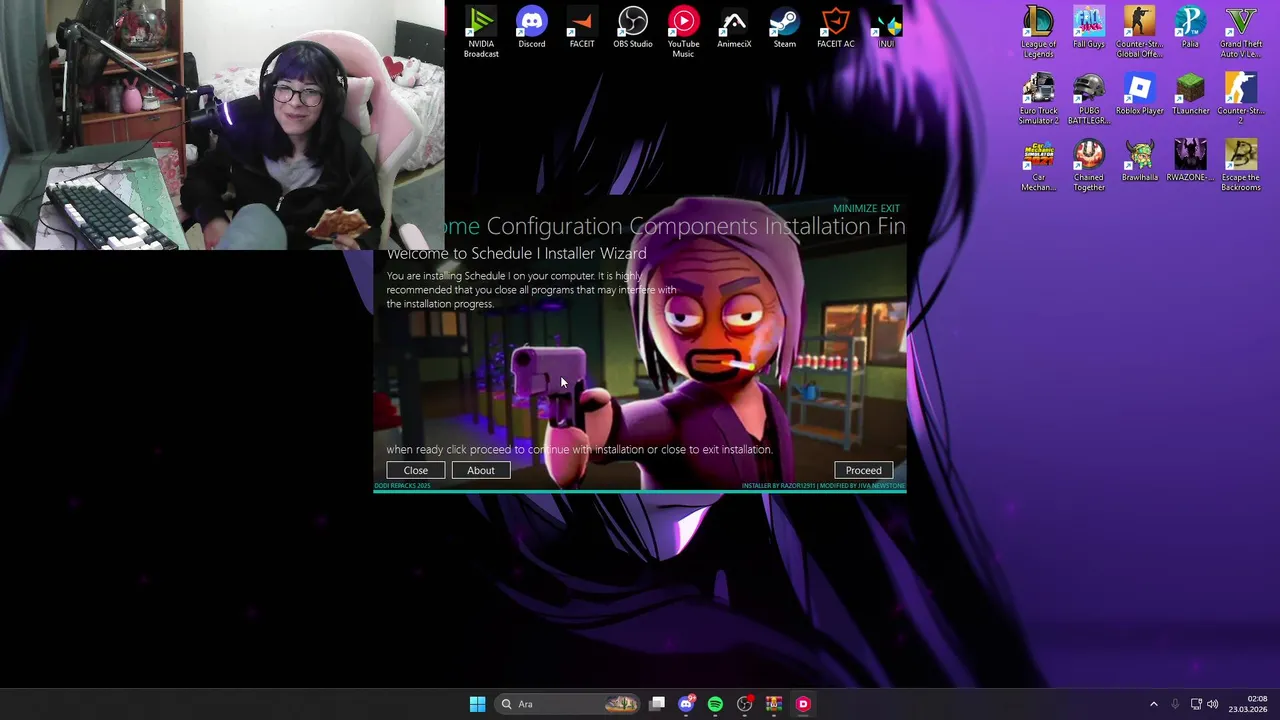This screenshot has width=1280, height=720.
Task: Open OBS Studio desktop shortcut
Action: pyautogui.click(x=633, y=28)
